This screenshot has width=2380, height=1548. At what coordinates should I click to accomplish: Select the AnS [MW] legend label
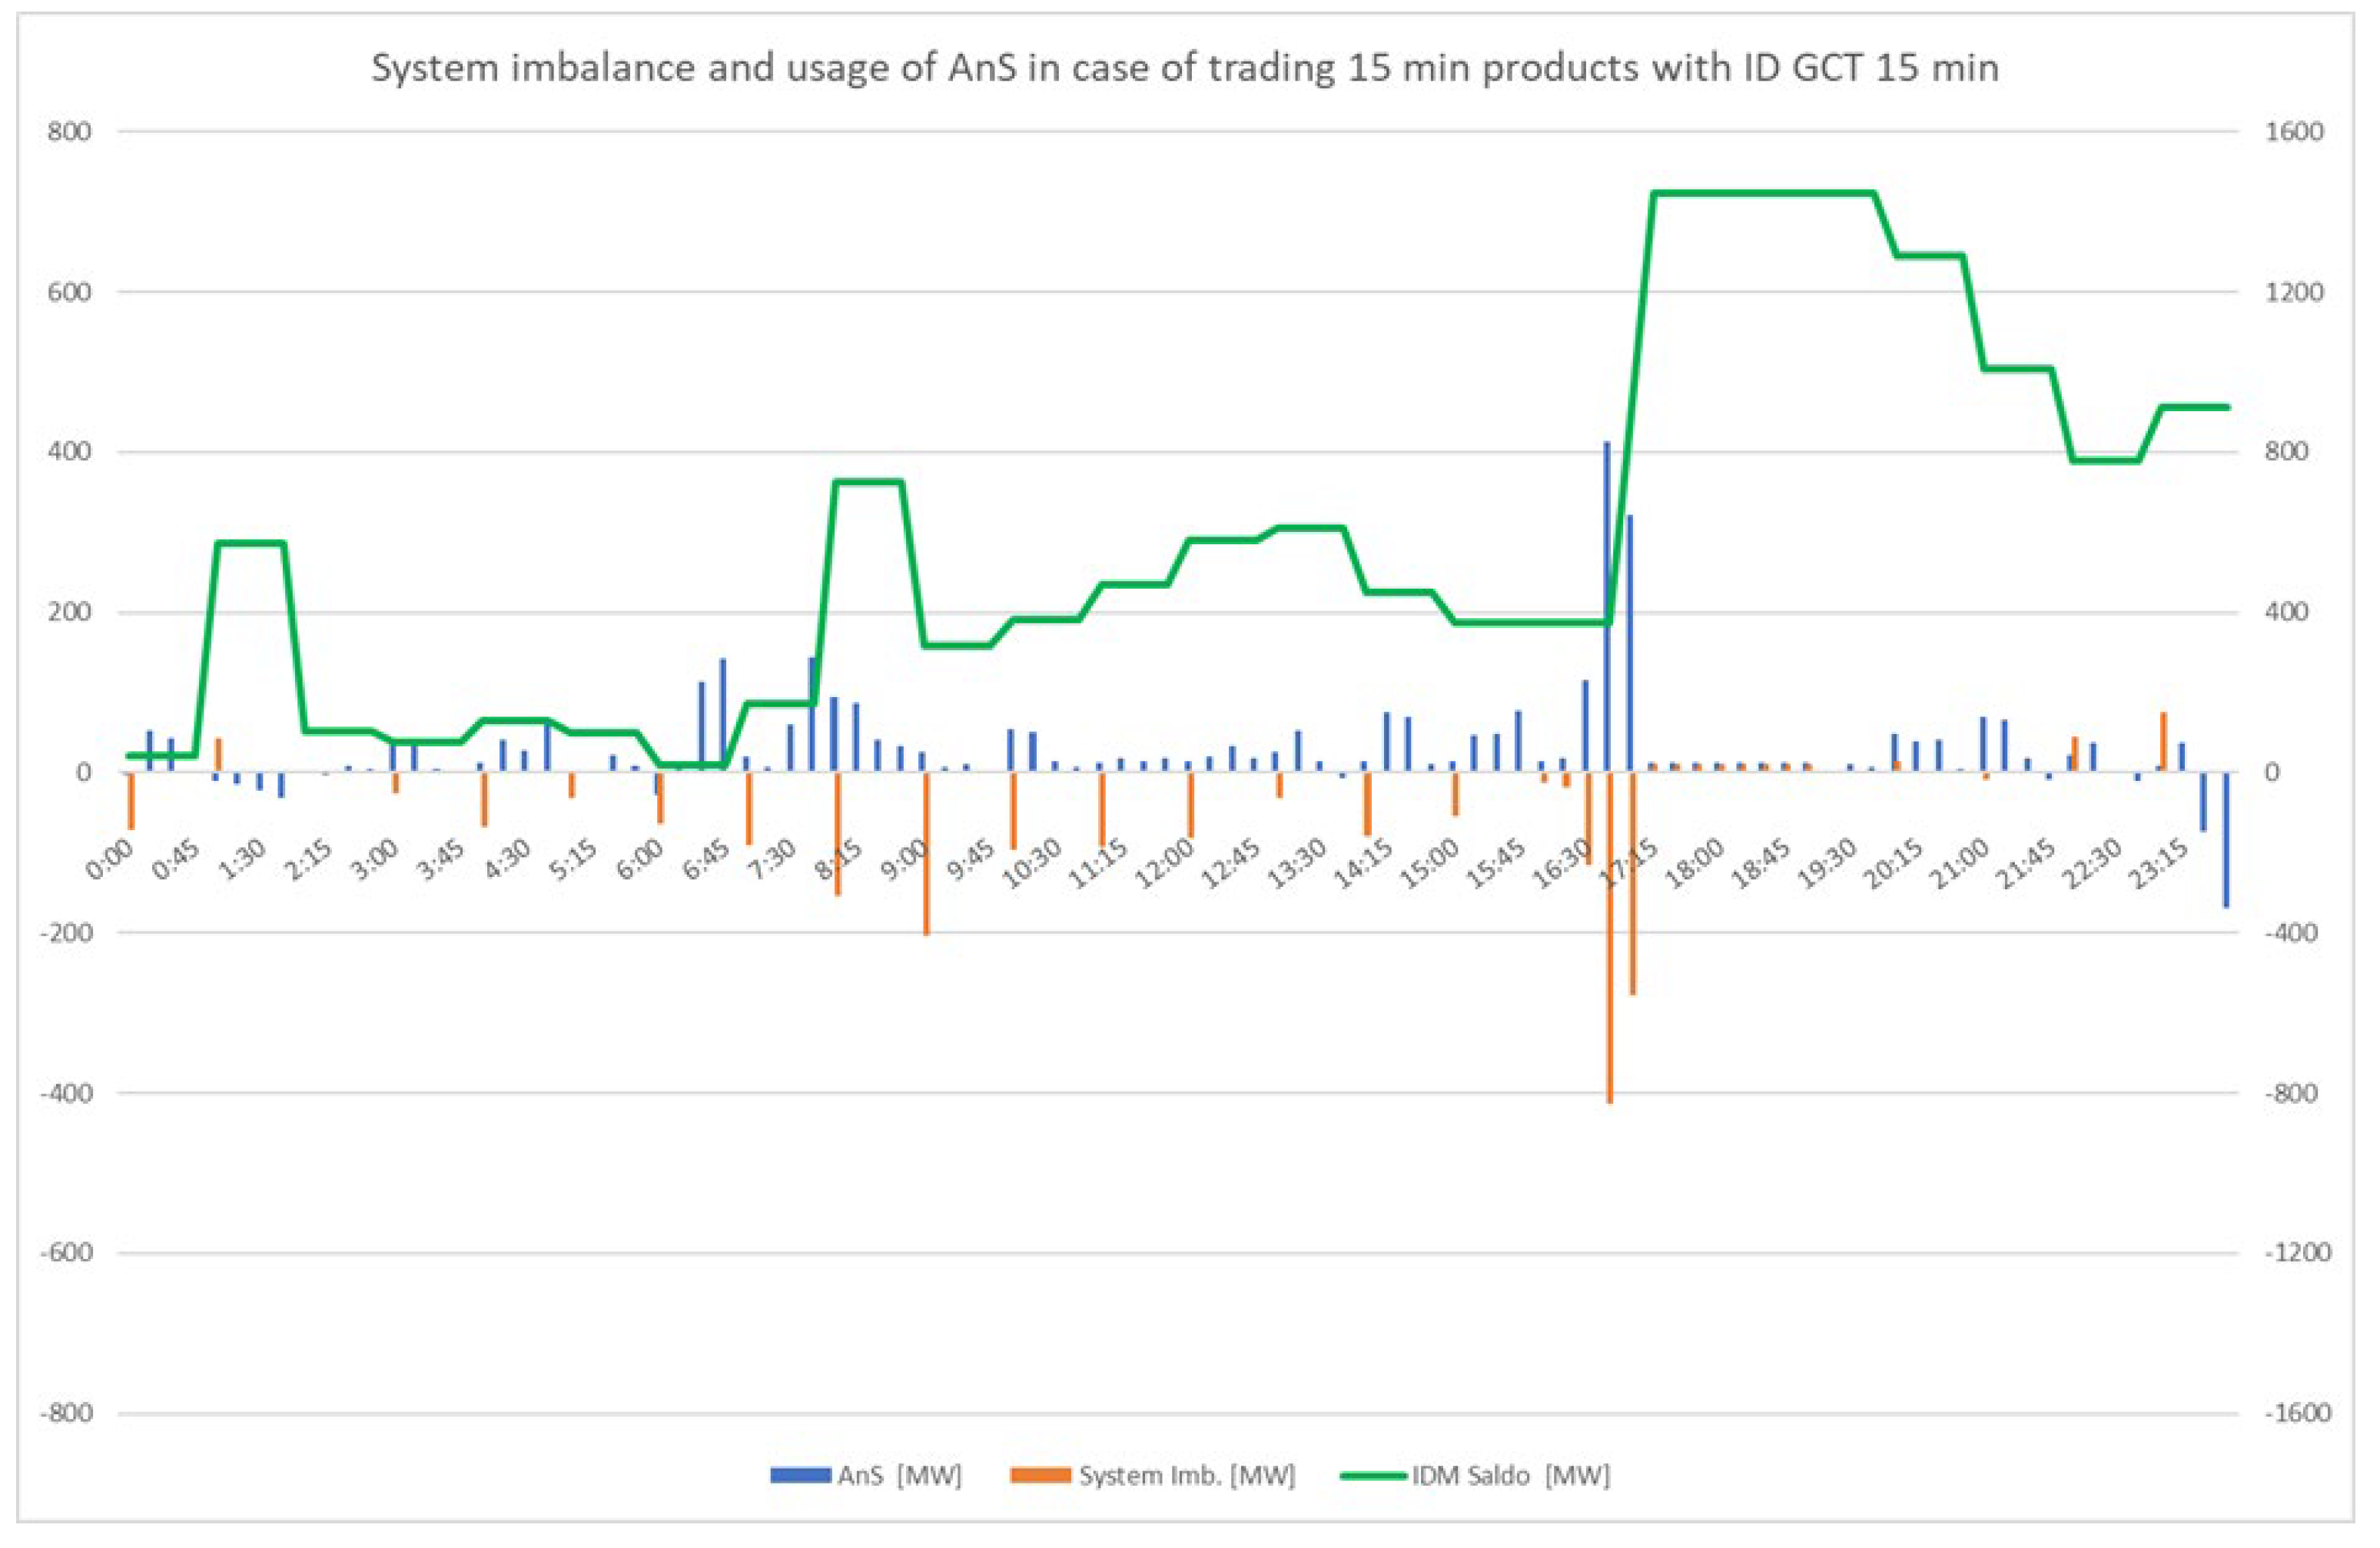899,1475
